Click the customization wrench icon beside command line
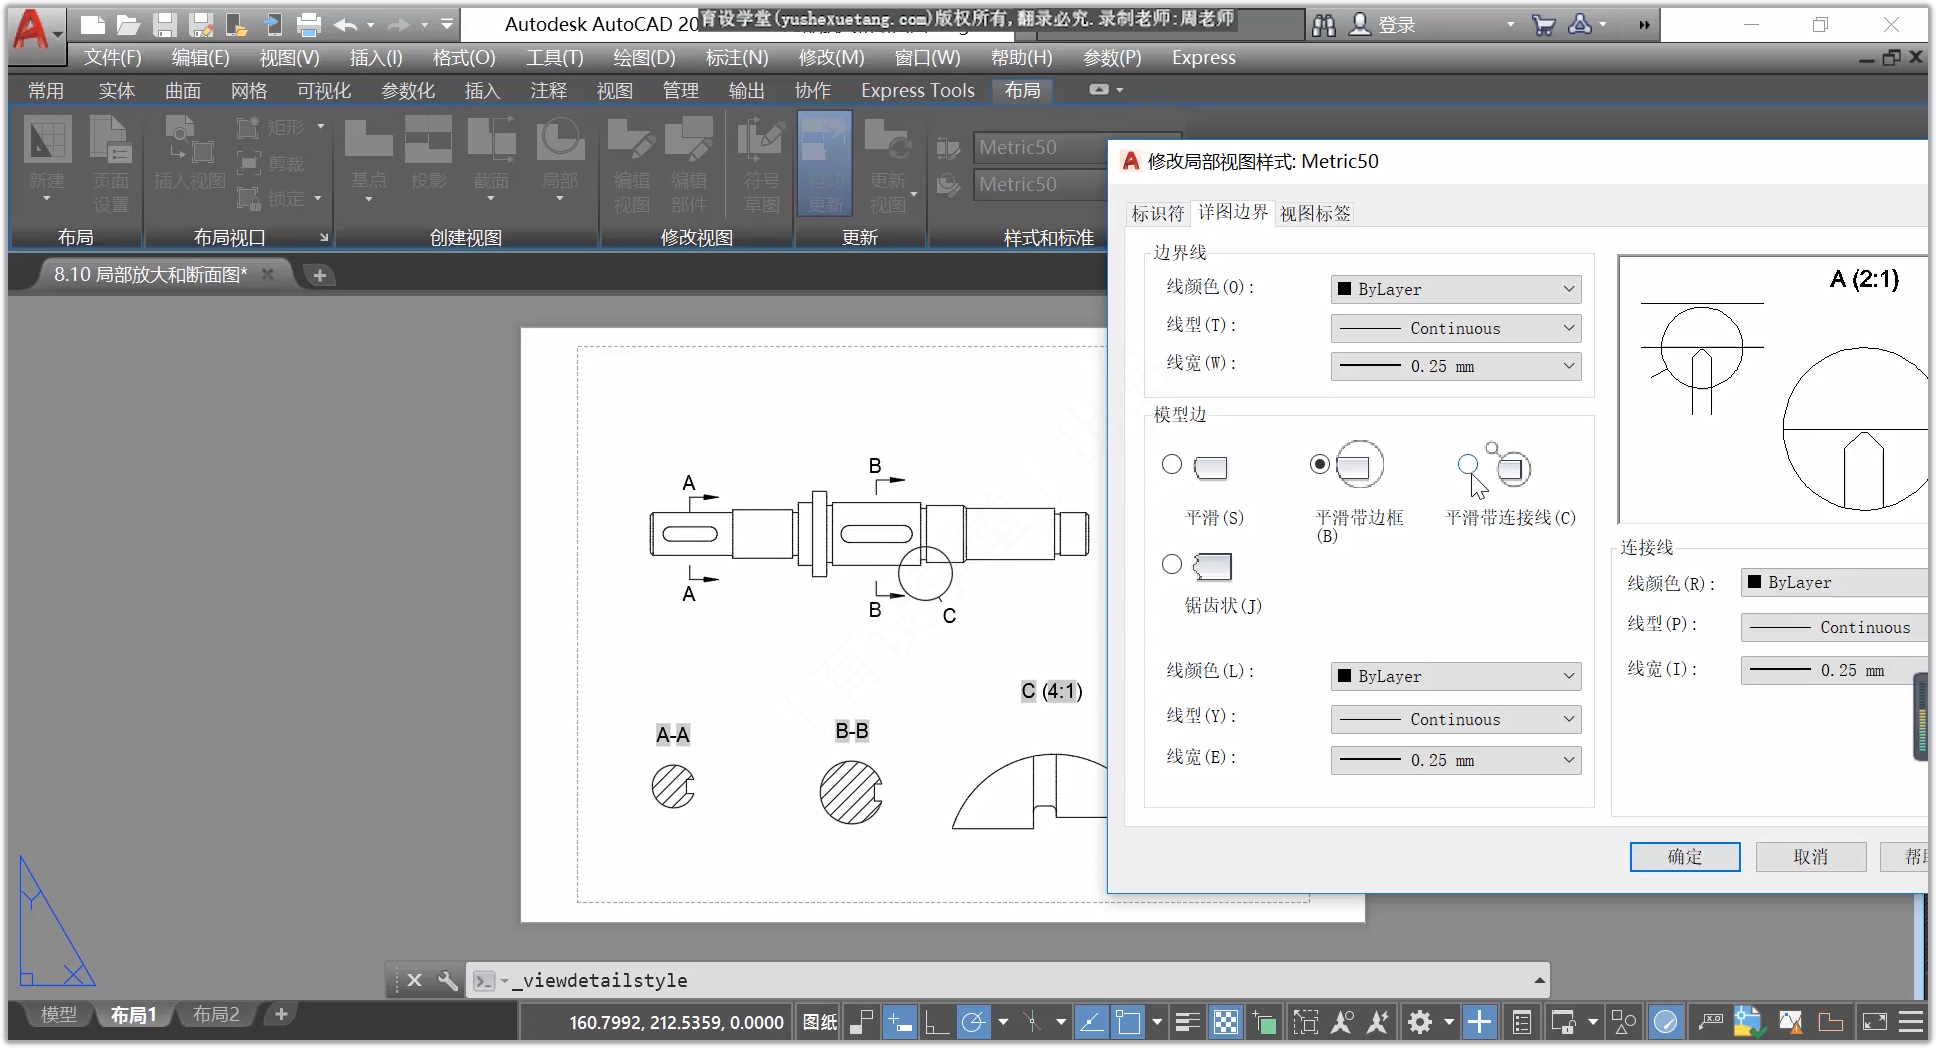Screen dimensions: 1936x1048 pos(448,981)
